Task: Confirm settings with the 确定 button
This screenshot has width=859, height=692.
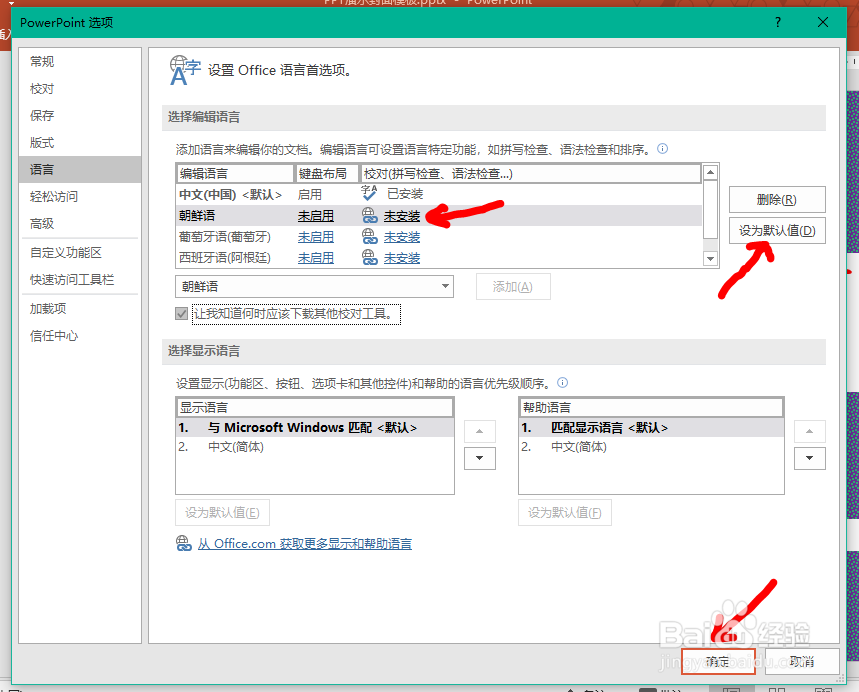Action: [718, 662]
